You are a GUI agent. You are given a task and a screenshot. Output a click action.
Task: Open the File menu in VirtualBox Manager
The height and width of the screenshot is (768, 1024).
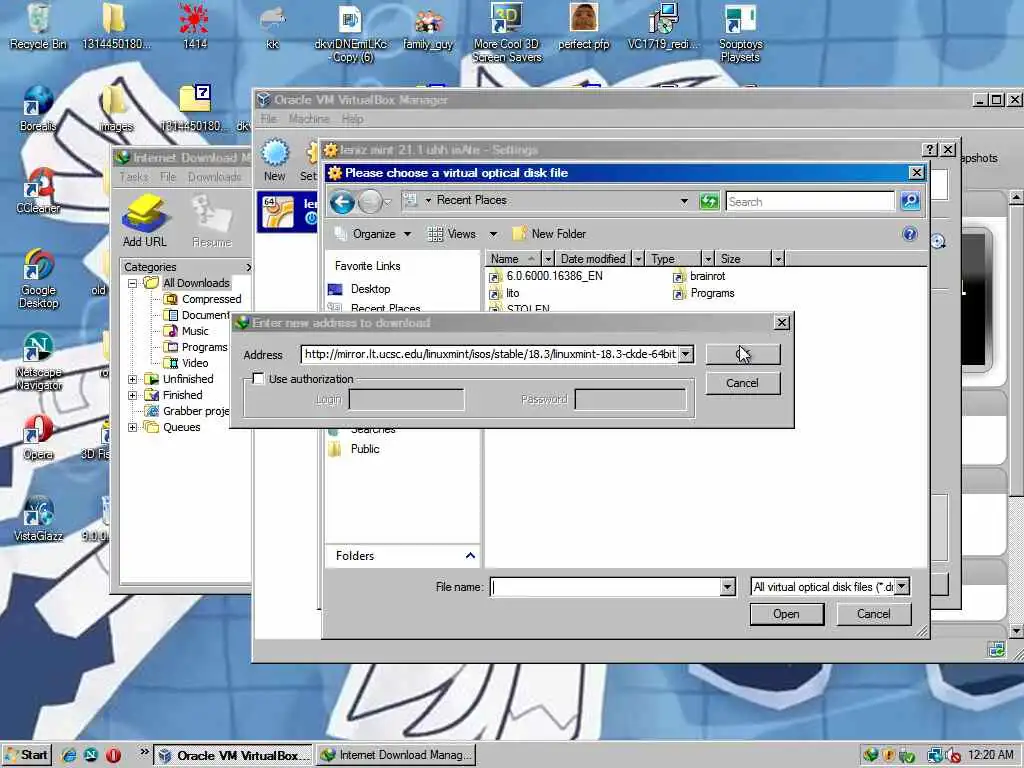click(268, 119)
